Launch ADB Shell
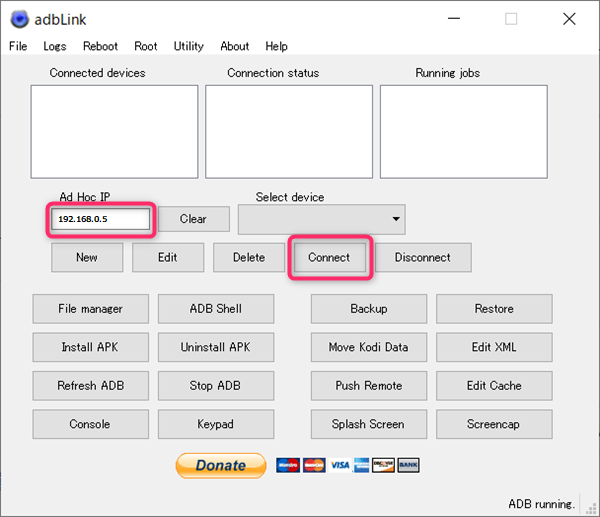This screenshot has width=600, height=517. tap(216, 309)
